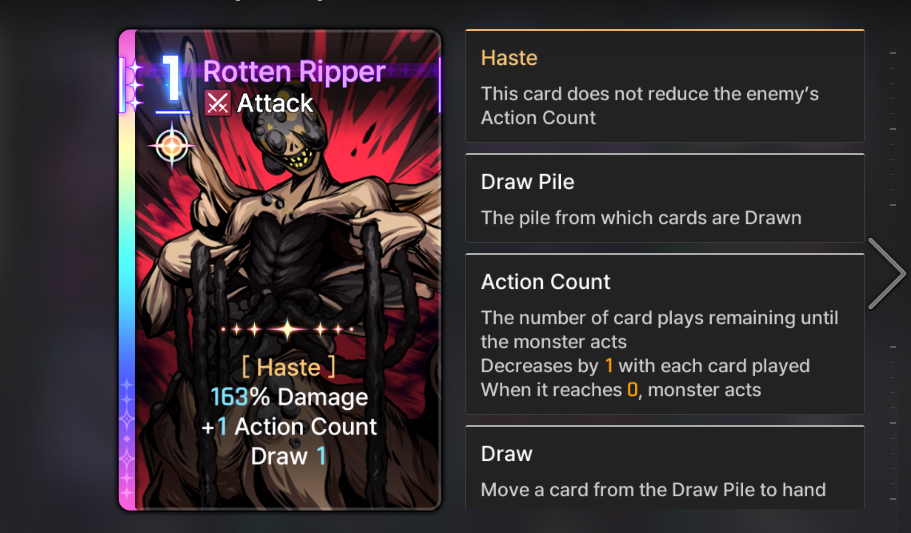
Task: Click the star rating divider on card
Action: (x=288, y=330)
